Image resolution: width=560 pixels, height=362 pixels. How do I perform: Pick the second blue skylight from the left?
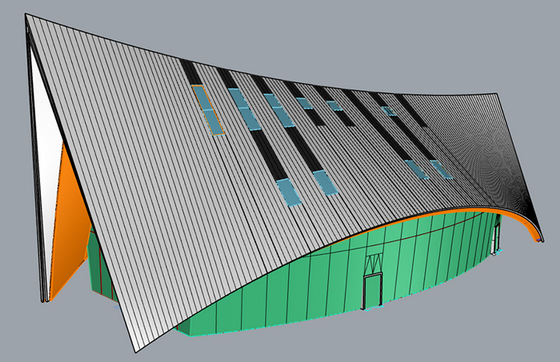[x=245, y=109]
